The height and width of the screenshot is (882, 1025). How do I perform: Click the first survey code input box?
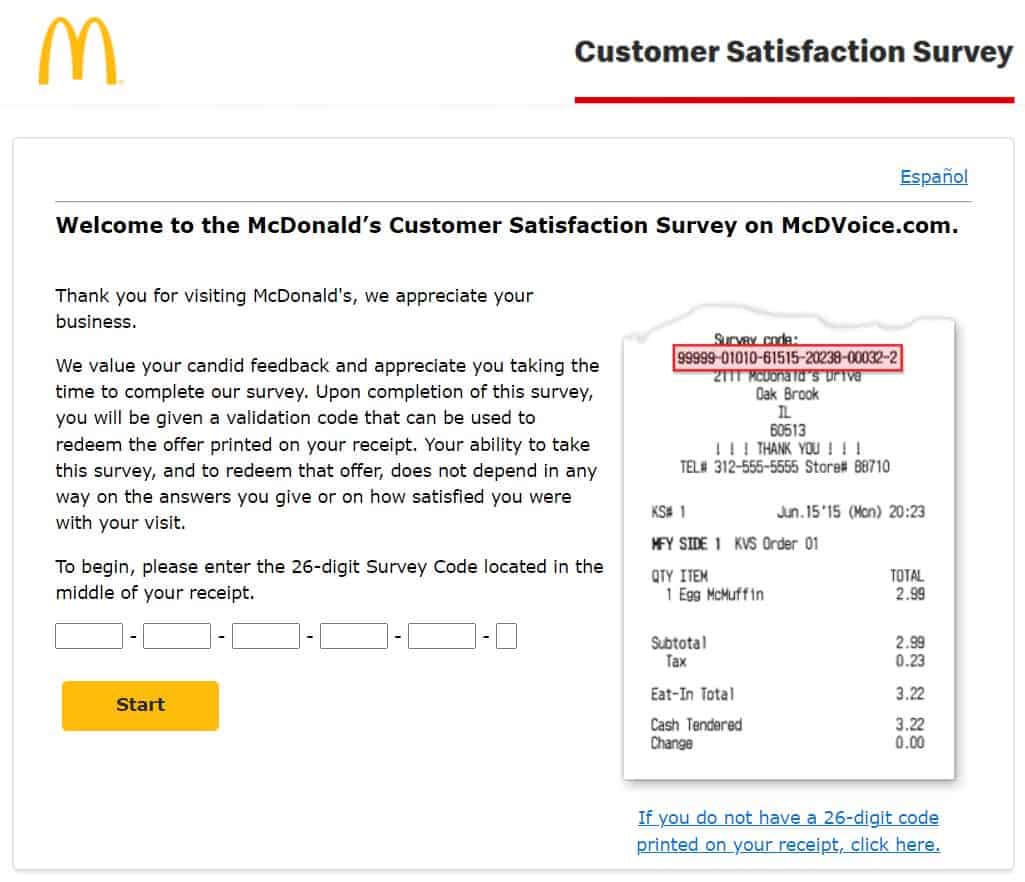coord(89,636)
